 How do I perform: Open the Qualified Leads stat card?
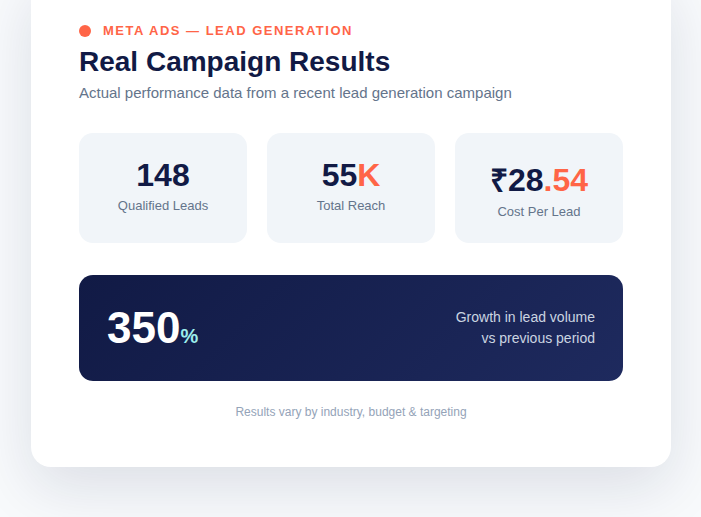pos(163,188)
